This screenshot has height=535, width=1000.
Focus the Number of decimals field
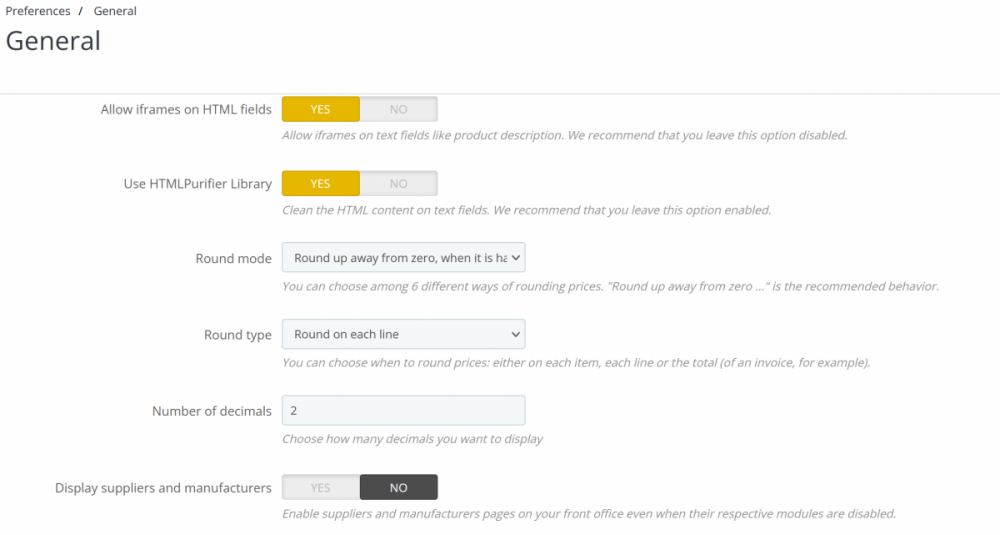pyautogui.click(x=403, y=410)
